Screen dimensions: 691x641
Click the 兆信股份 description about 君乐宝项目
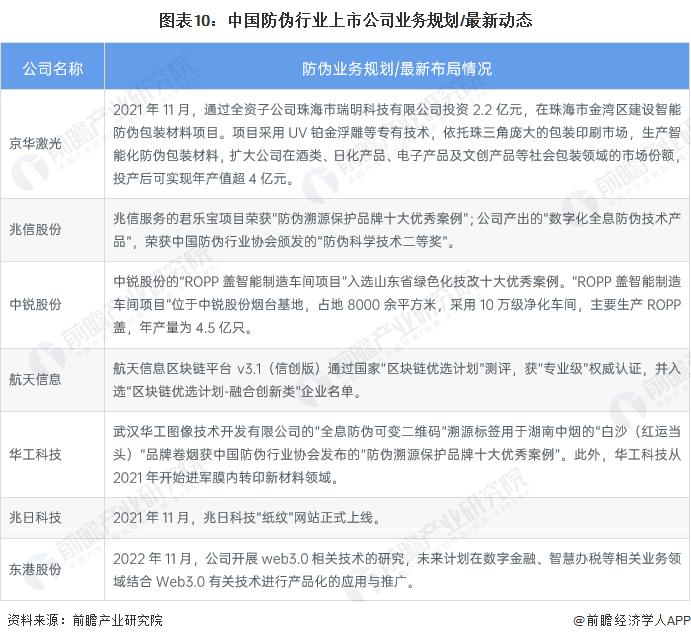[397, 230]
